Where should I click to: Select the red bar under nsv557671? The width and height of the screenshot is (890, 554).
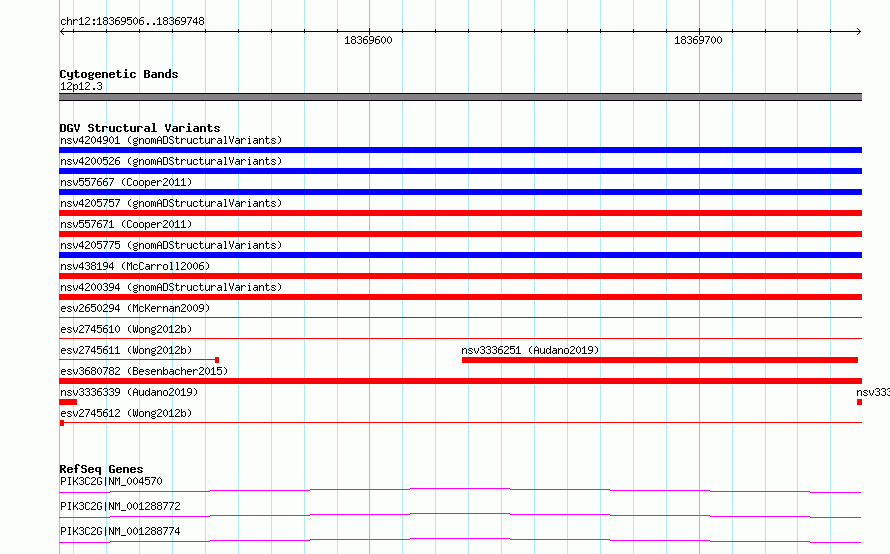pos(460,234)
